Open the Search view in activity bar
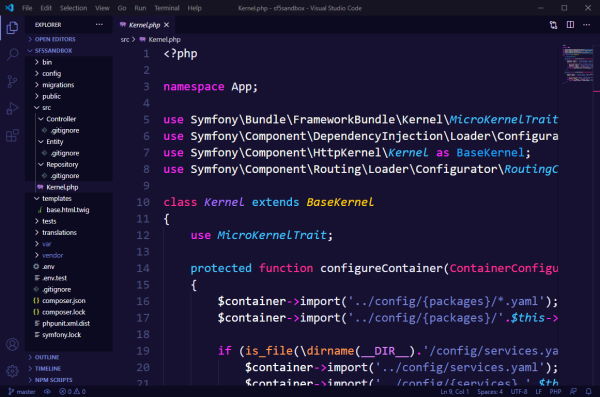Image resolution: width=600 pixels, height=397 pixels. pyautogui.click(x=12, y=54)
